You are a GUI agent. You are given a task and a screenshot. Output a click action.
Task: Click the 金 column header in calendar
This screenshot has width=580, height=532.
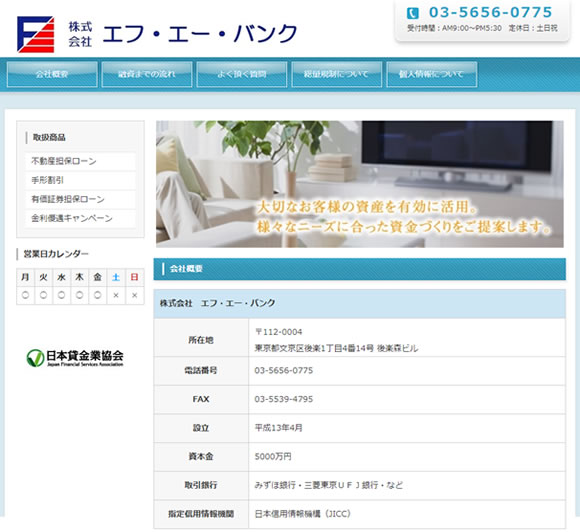tap(98, 277)
